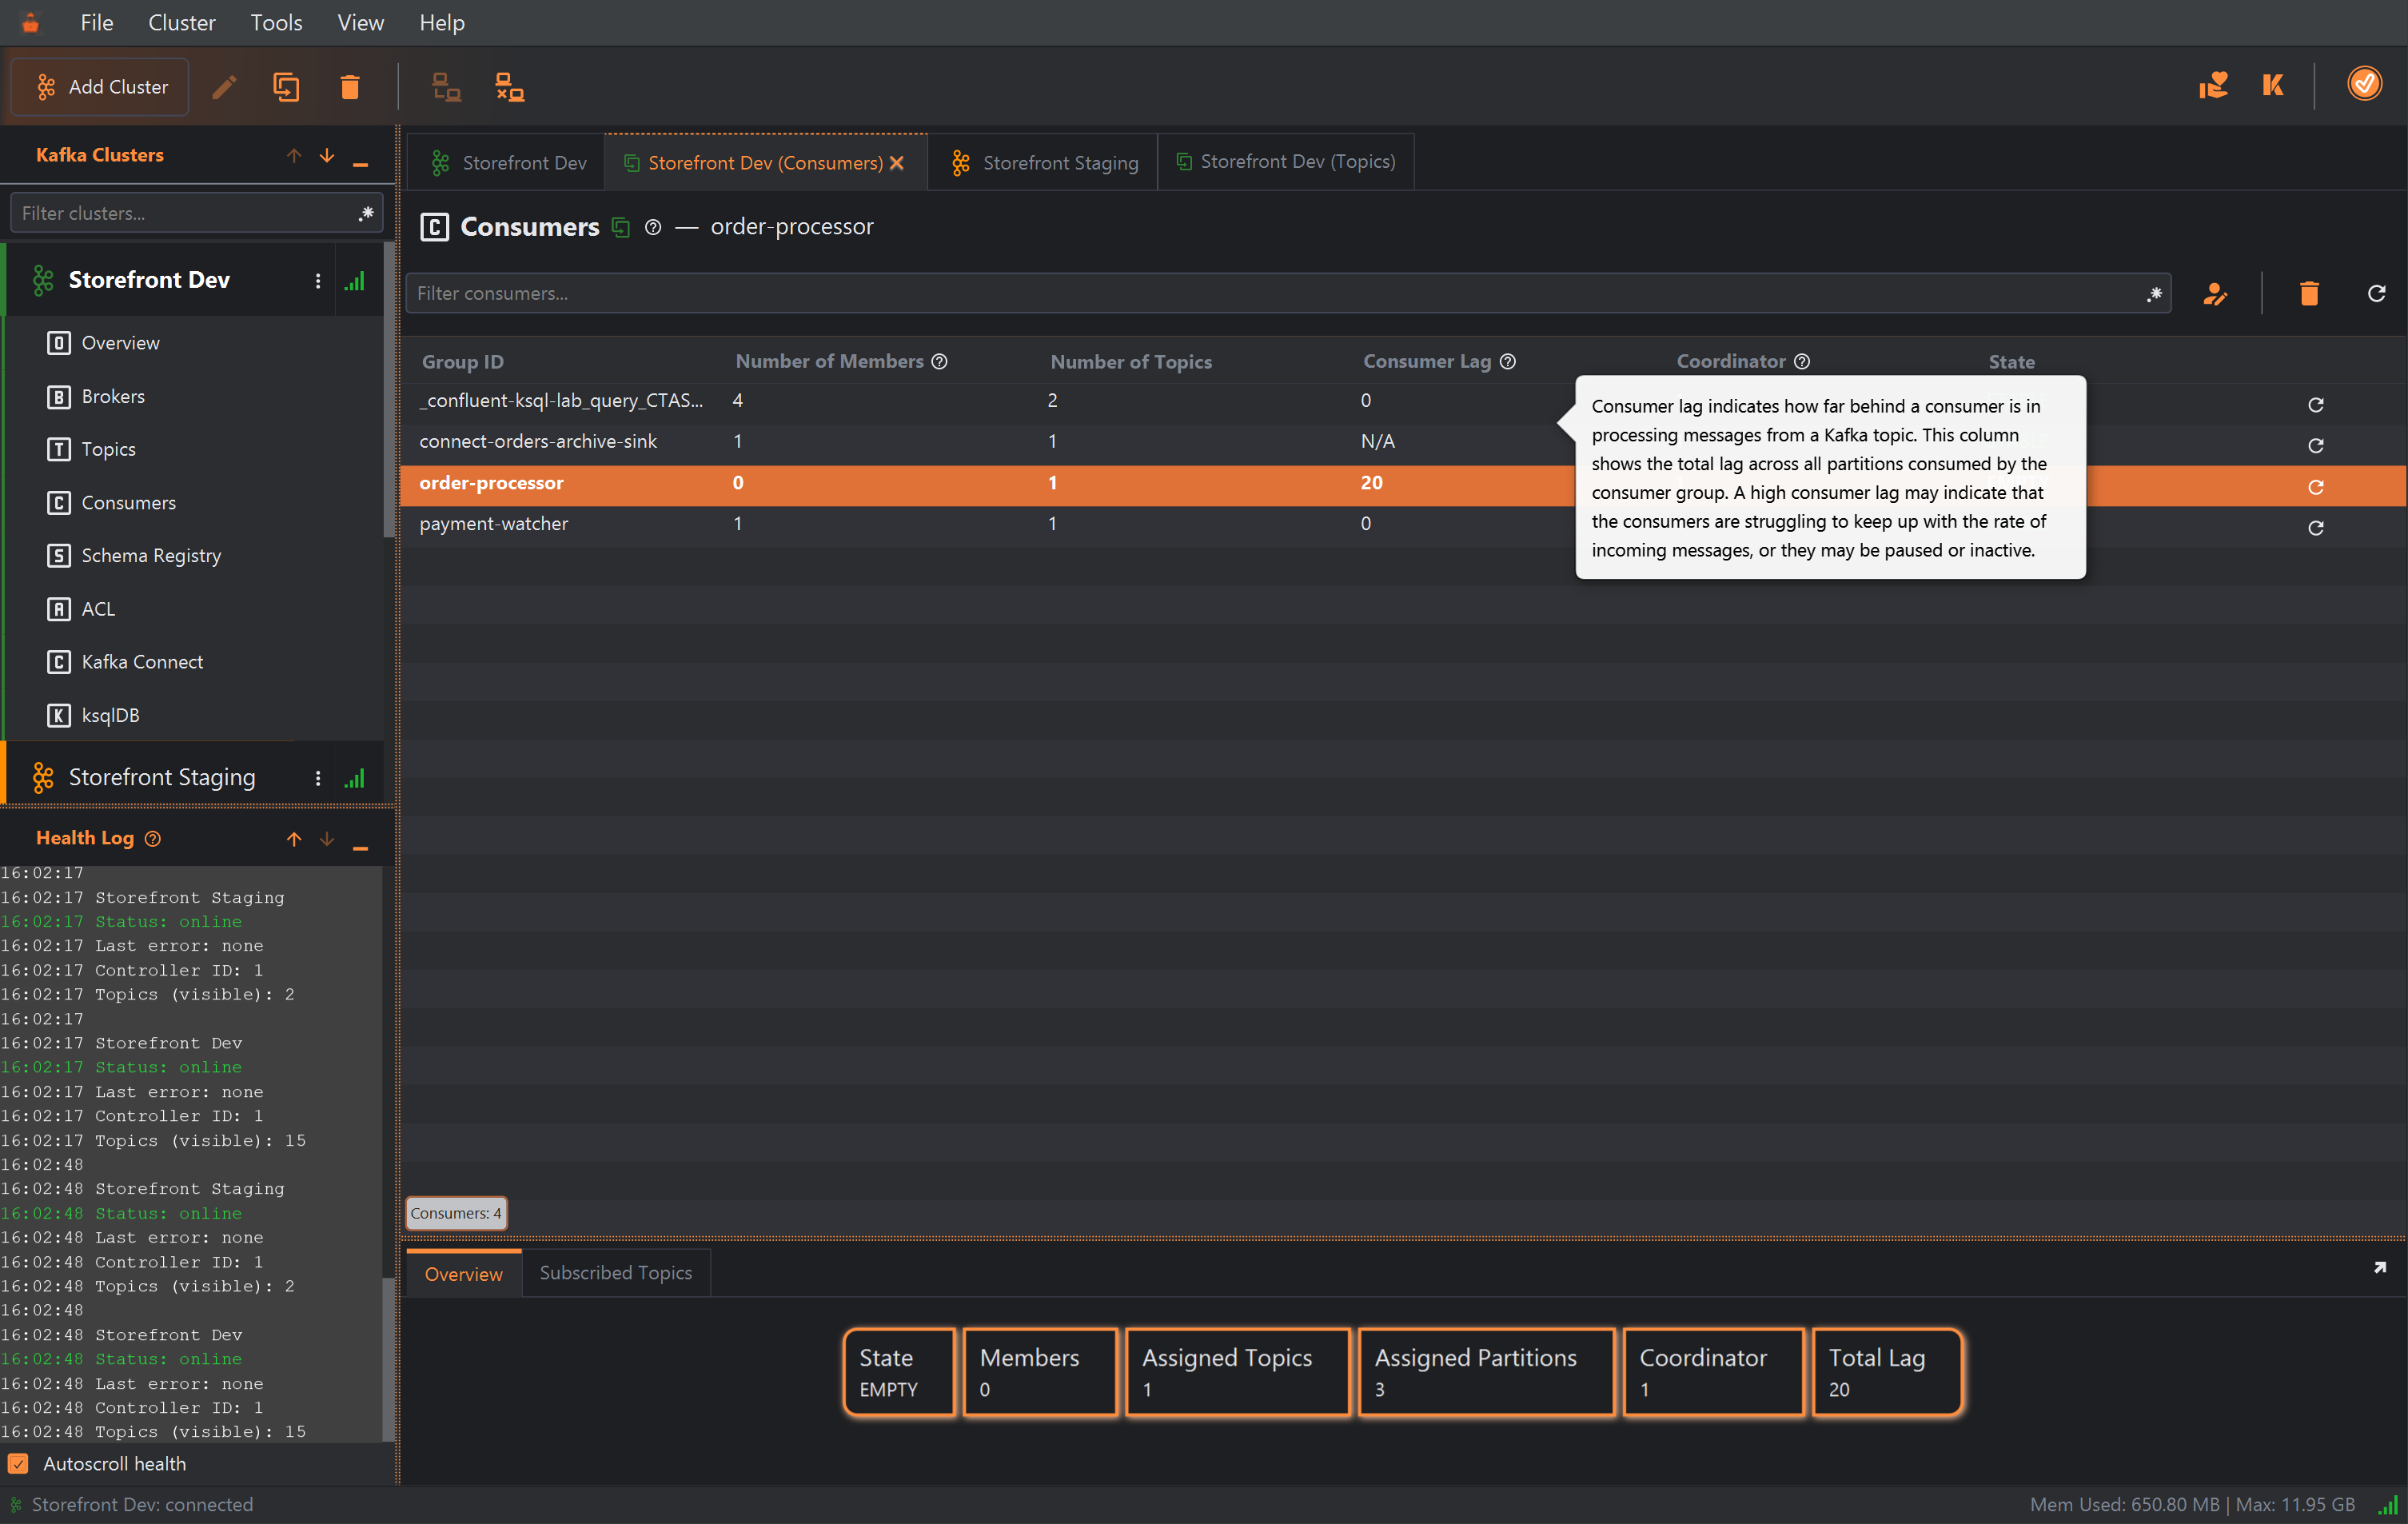Open the Tools menu
This screenshot has height=1524, width=2408.
[x=276, y=22]
